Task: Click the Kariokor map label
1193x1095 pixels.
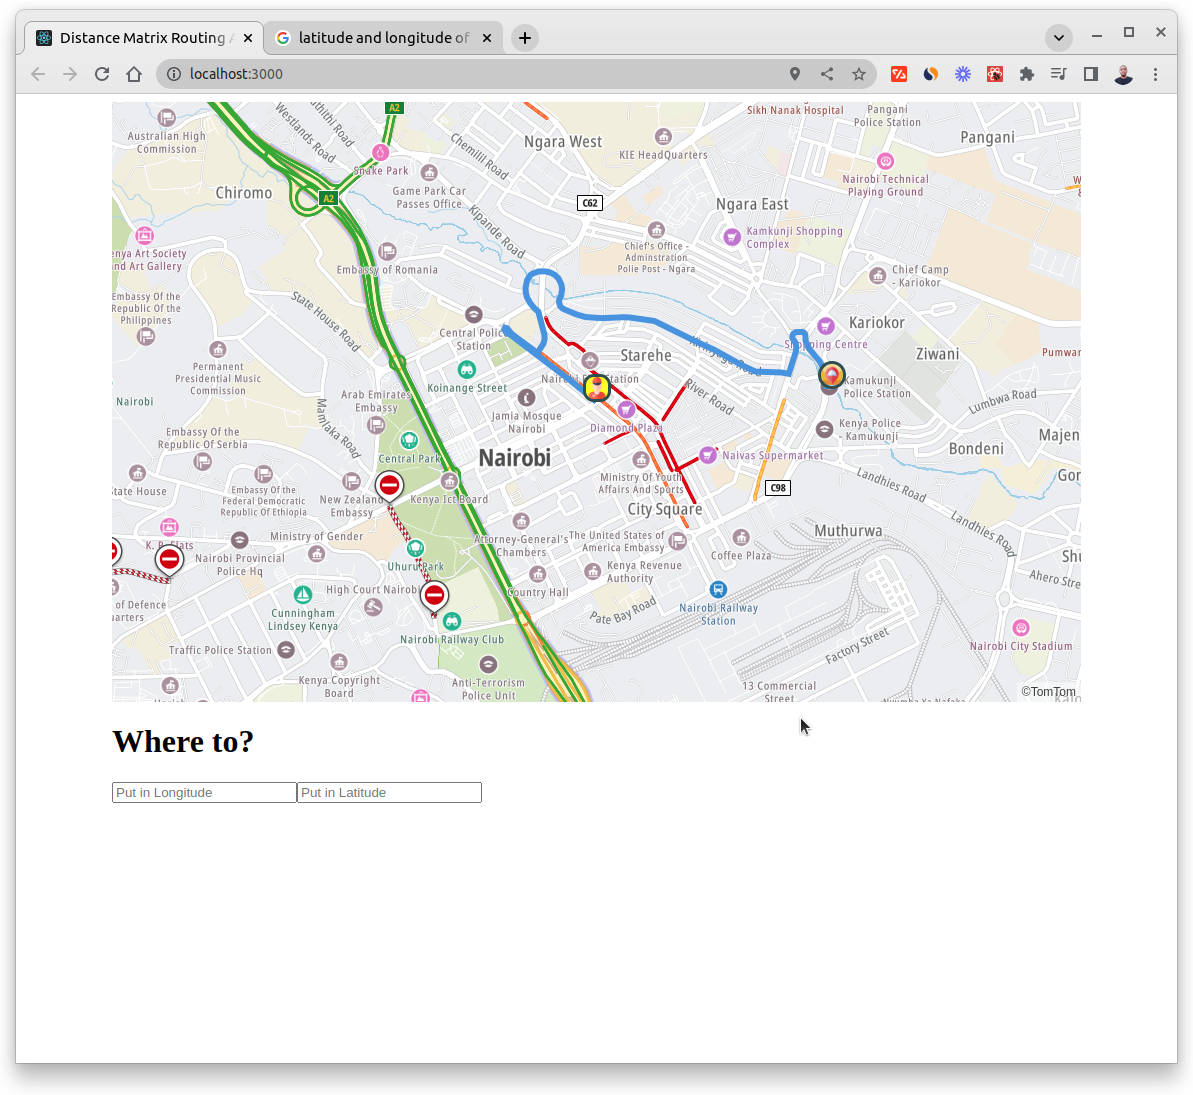Action: [876, 323]
